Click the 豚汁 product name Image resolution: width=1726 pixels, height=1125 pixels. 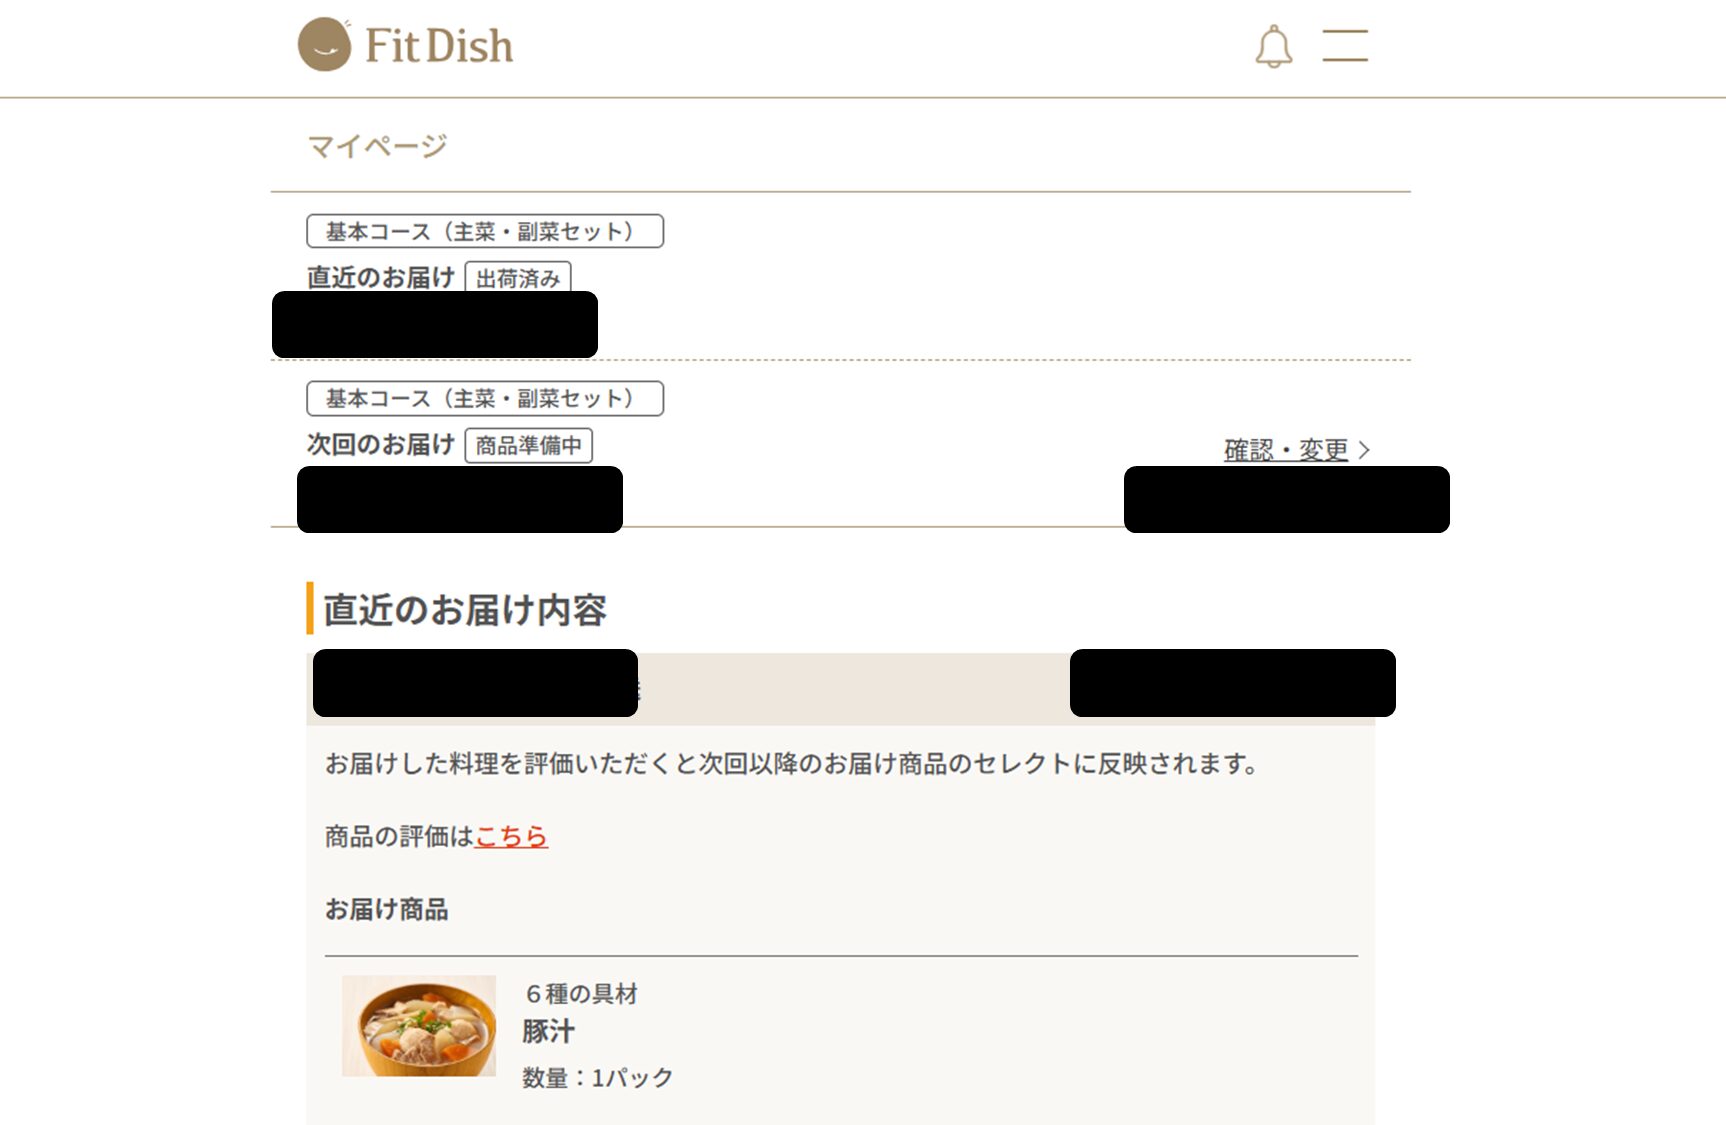click(x=548, y=1031)
